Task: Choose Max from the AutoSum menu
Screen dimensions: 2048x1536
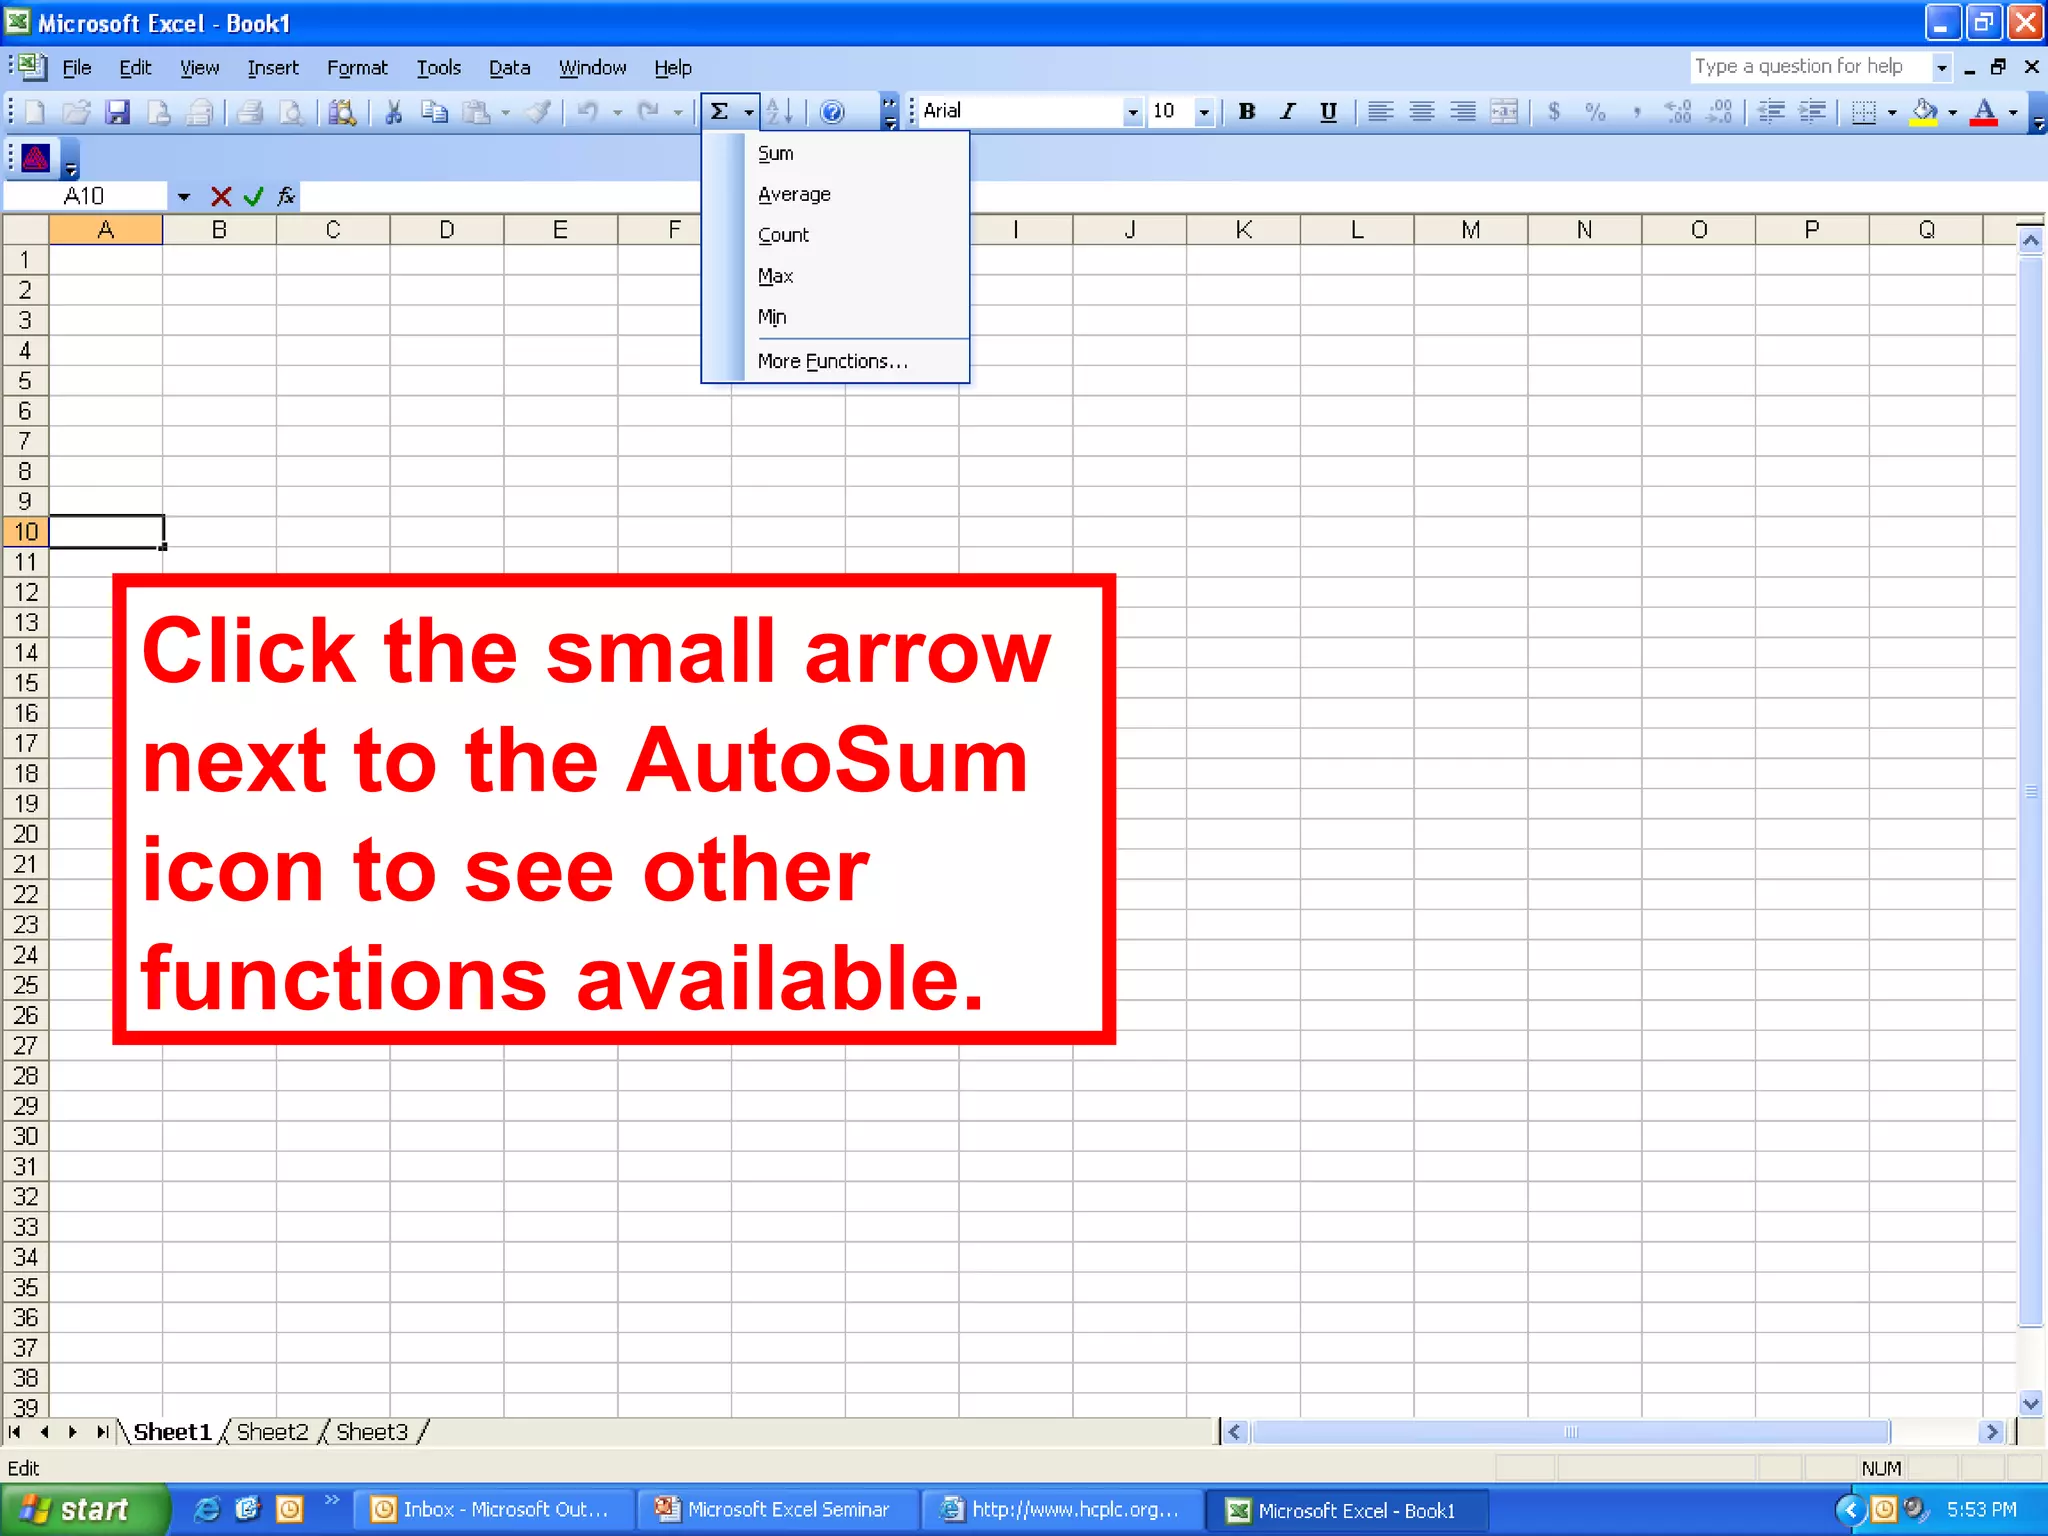Action: [x=836, y=276]
